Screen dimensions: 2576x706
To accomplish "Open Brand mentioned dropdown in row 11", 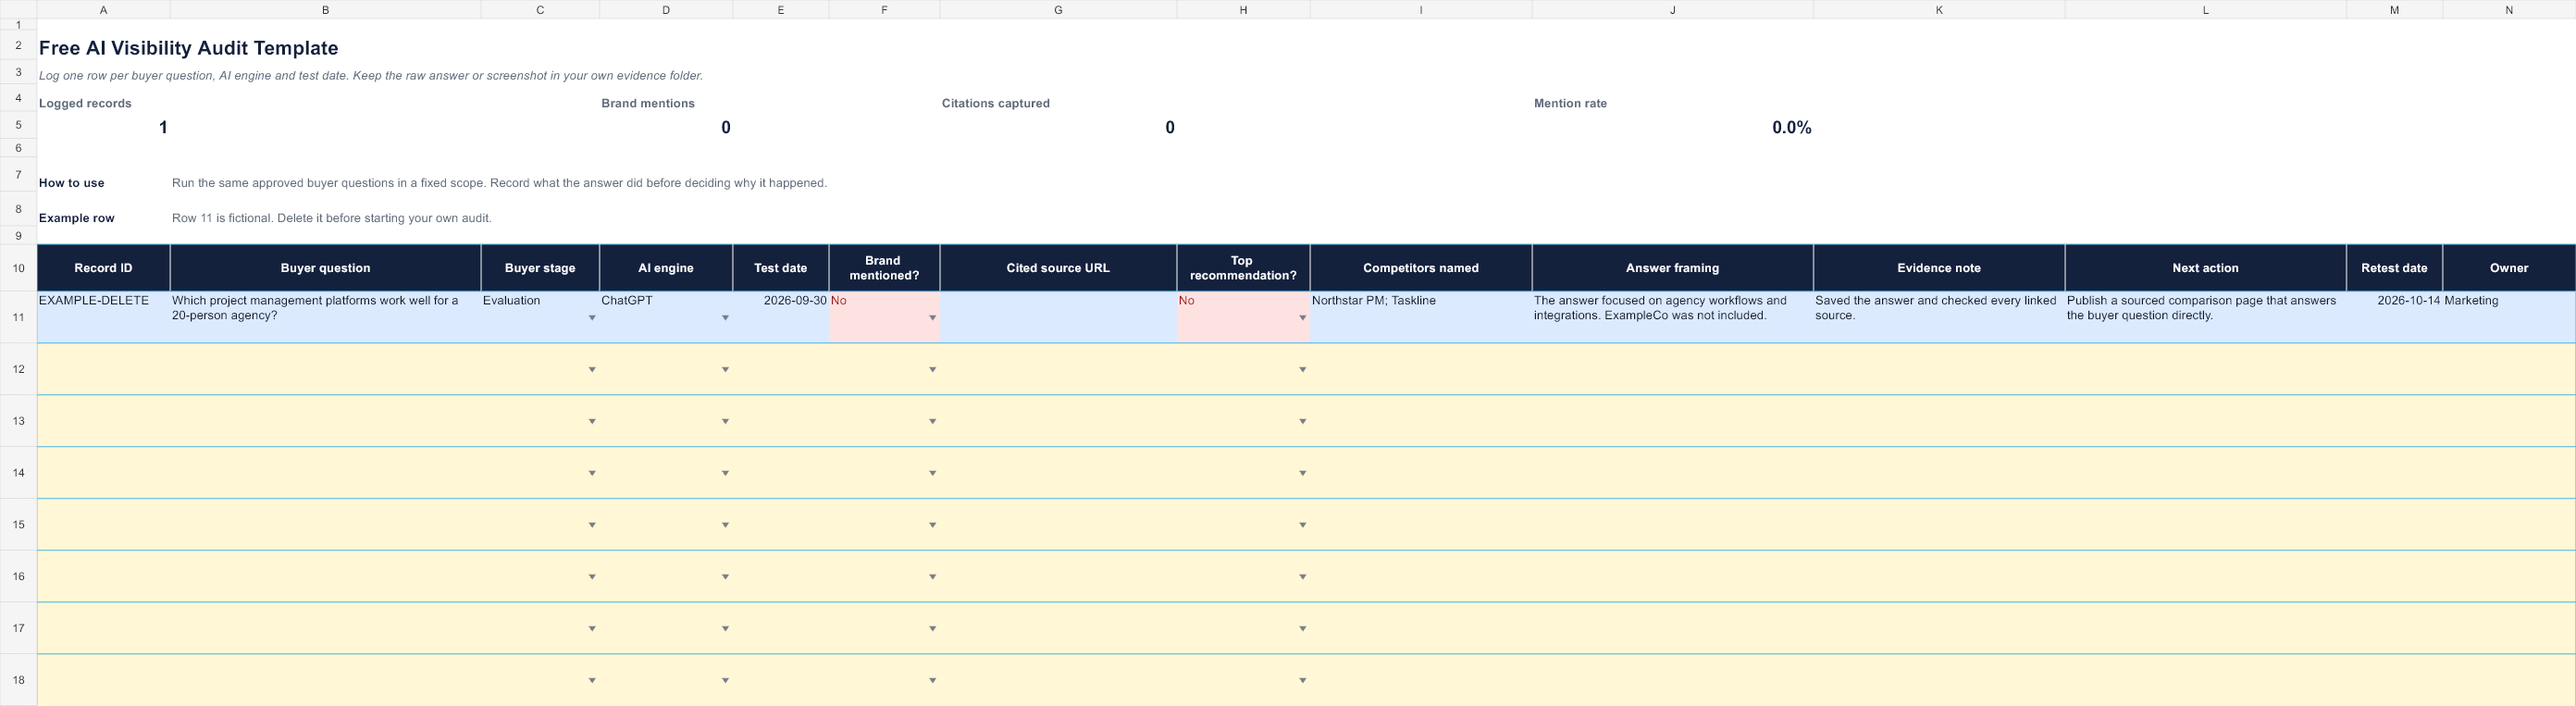I will (932, 318).
